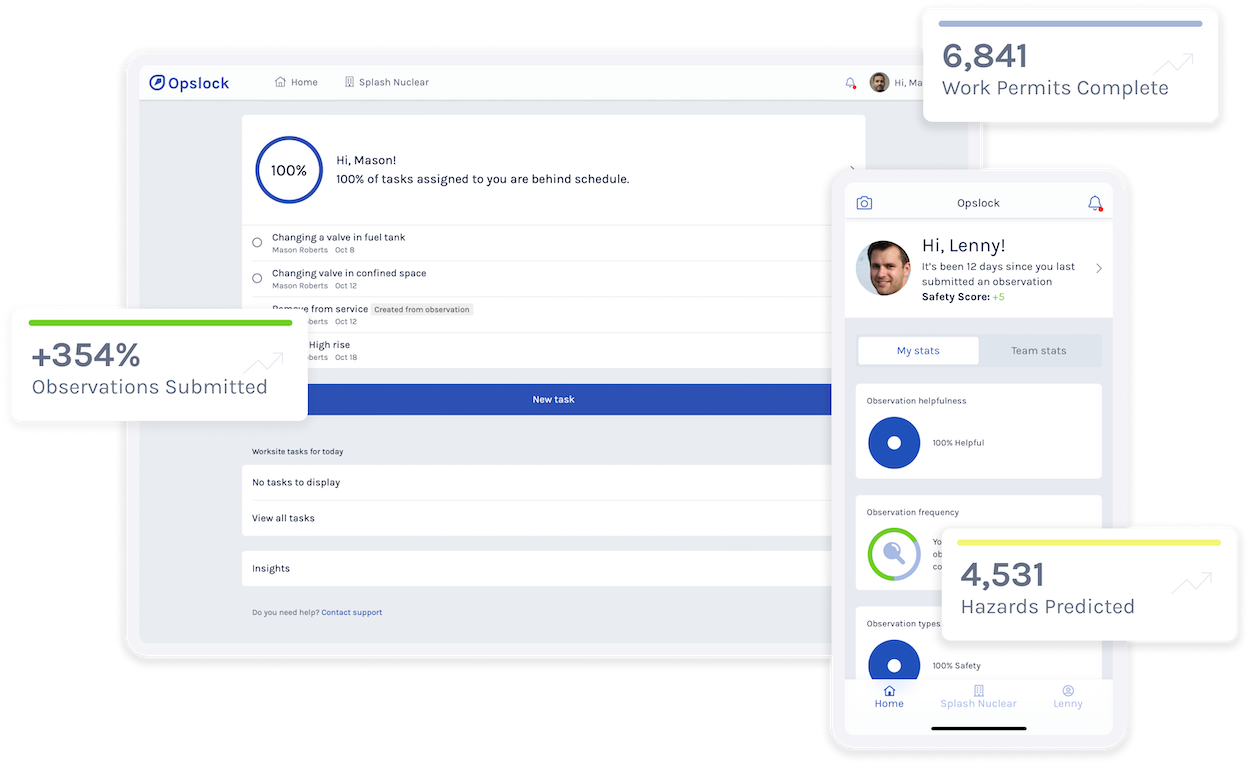Select radio for Changing a valve in fuel tank

(257, 243)
